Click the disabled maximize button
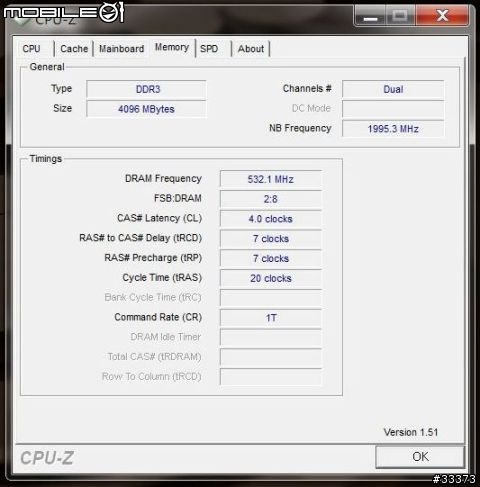 point(401,15)
